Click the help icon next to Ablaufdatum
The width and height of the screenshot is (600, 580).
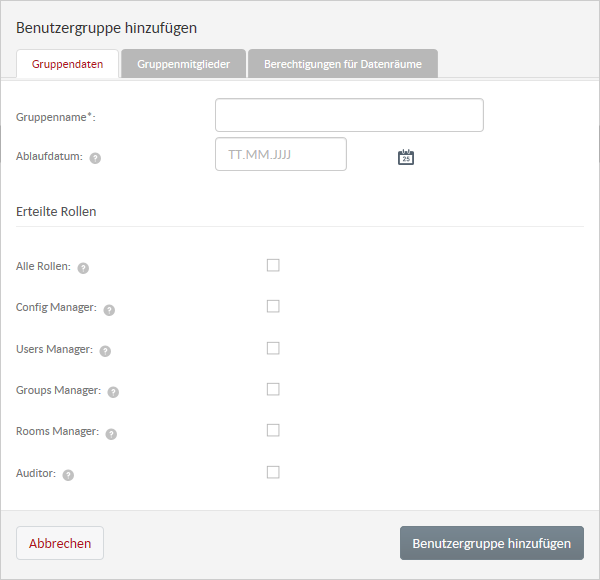pos(95,158)
